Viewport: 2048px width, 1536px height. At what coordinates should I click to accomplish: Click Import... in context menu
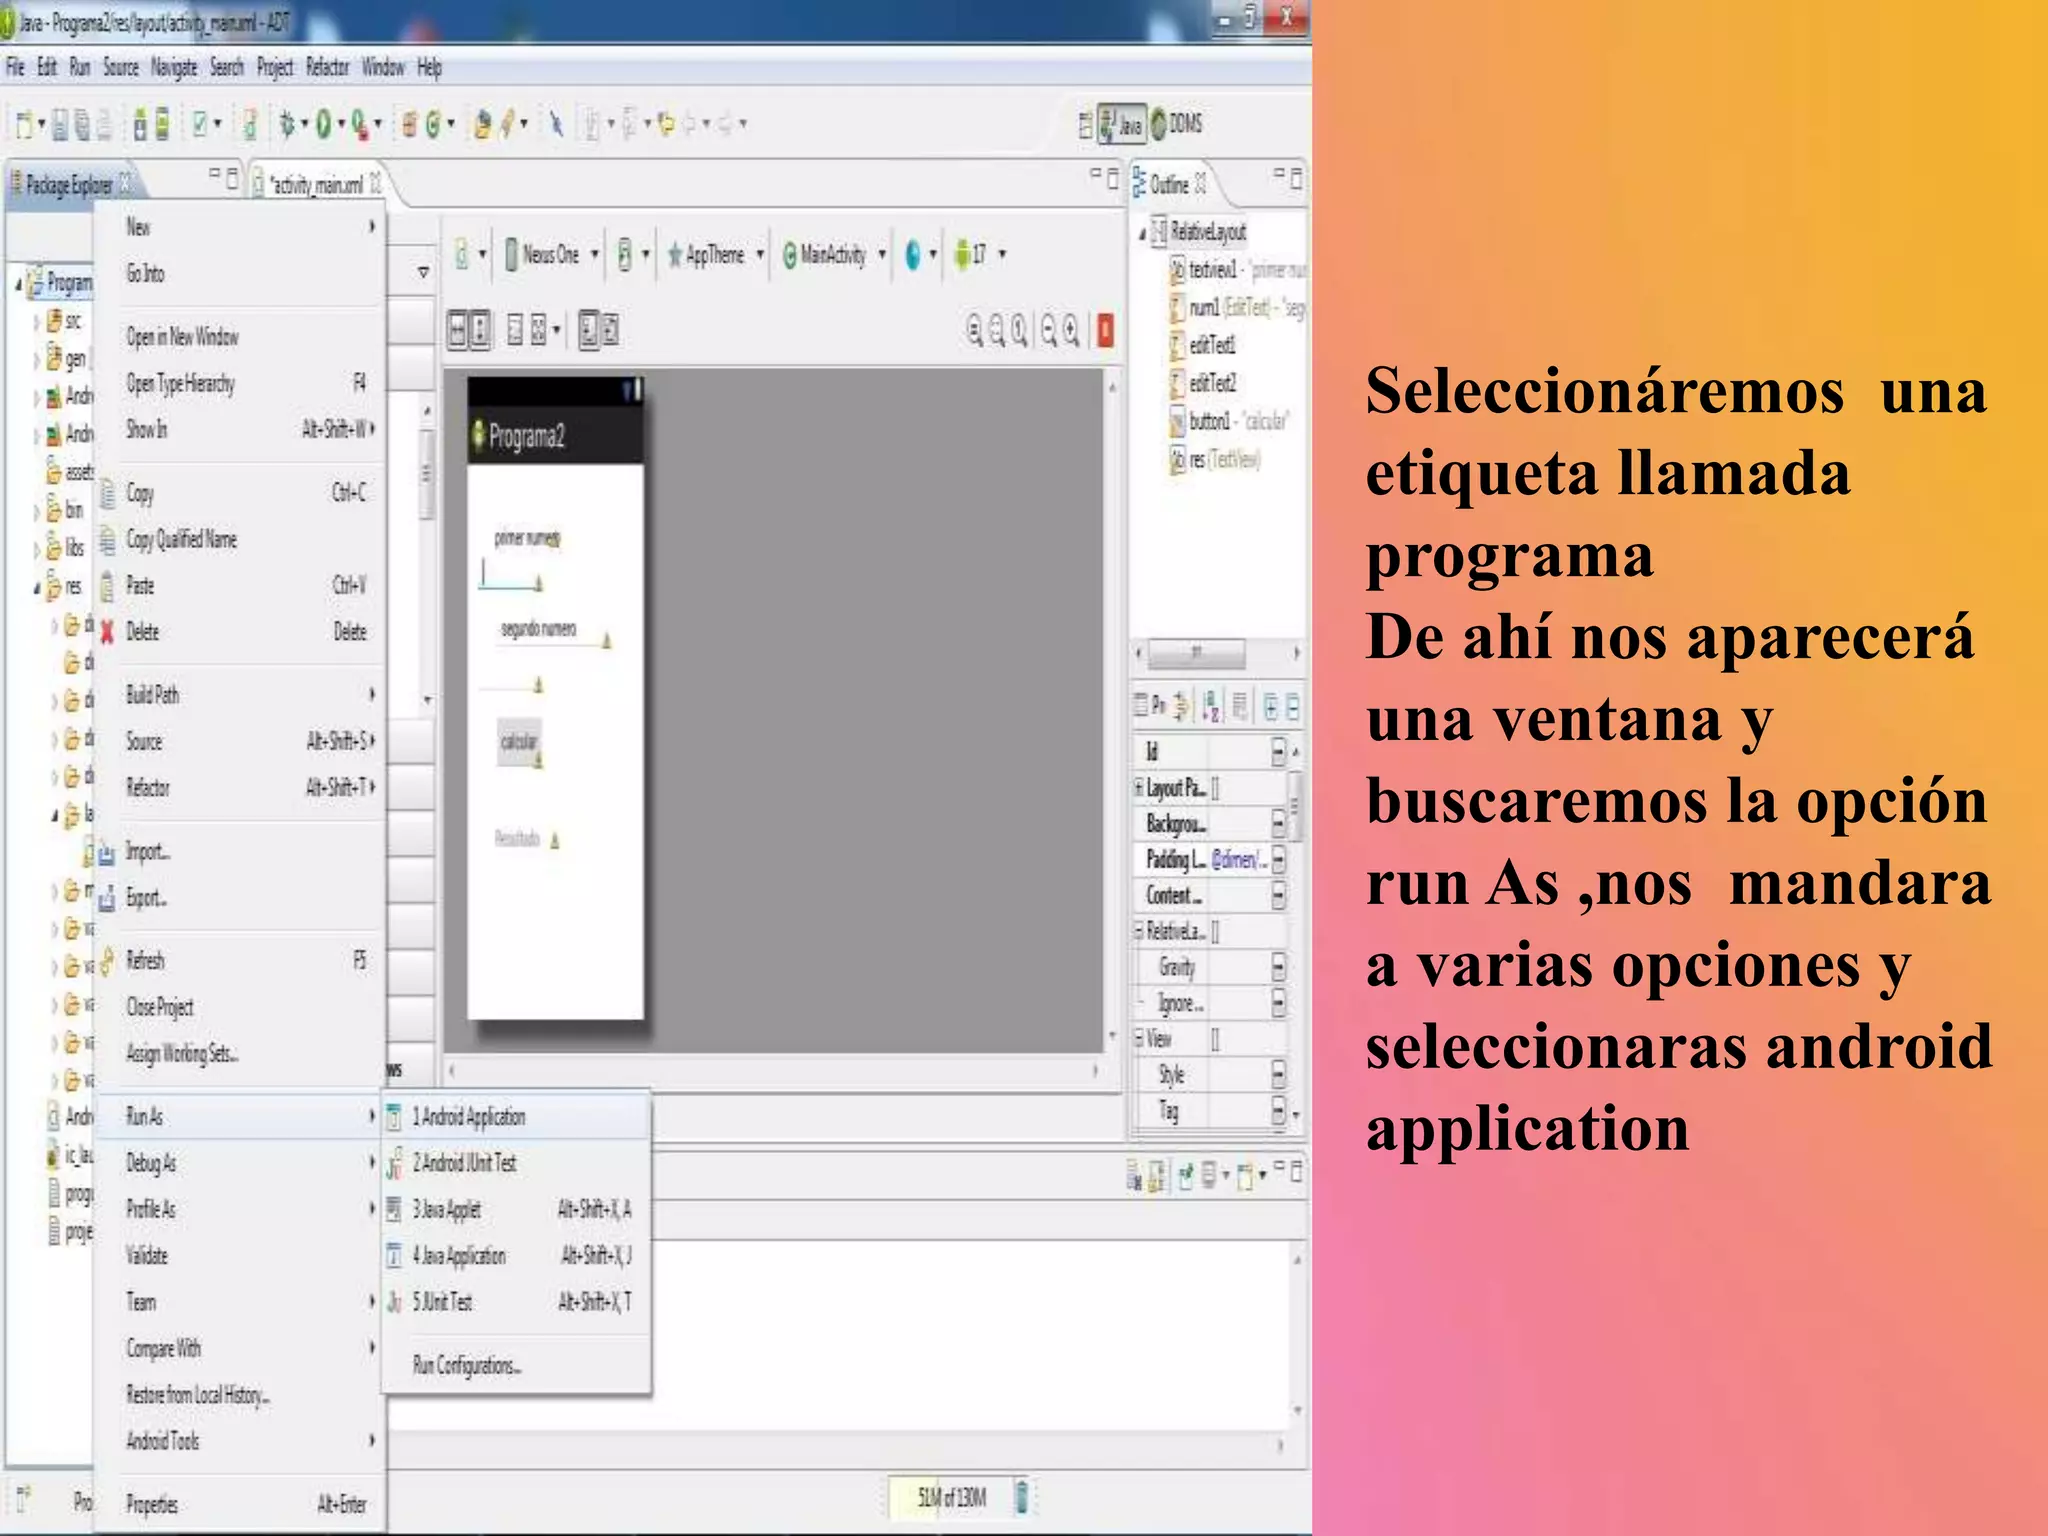(x=147, y=852)
